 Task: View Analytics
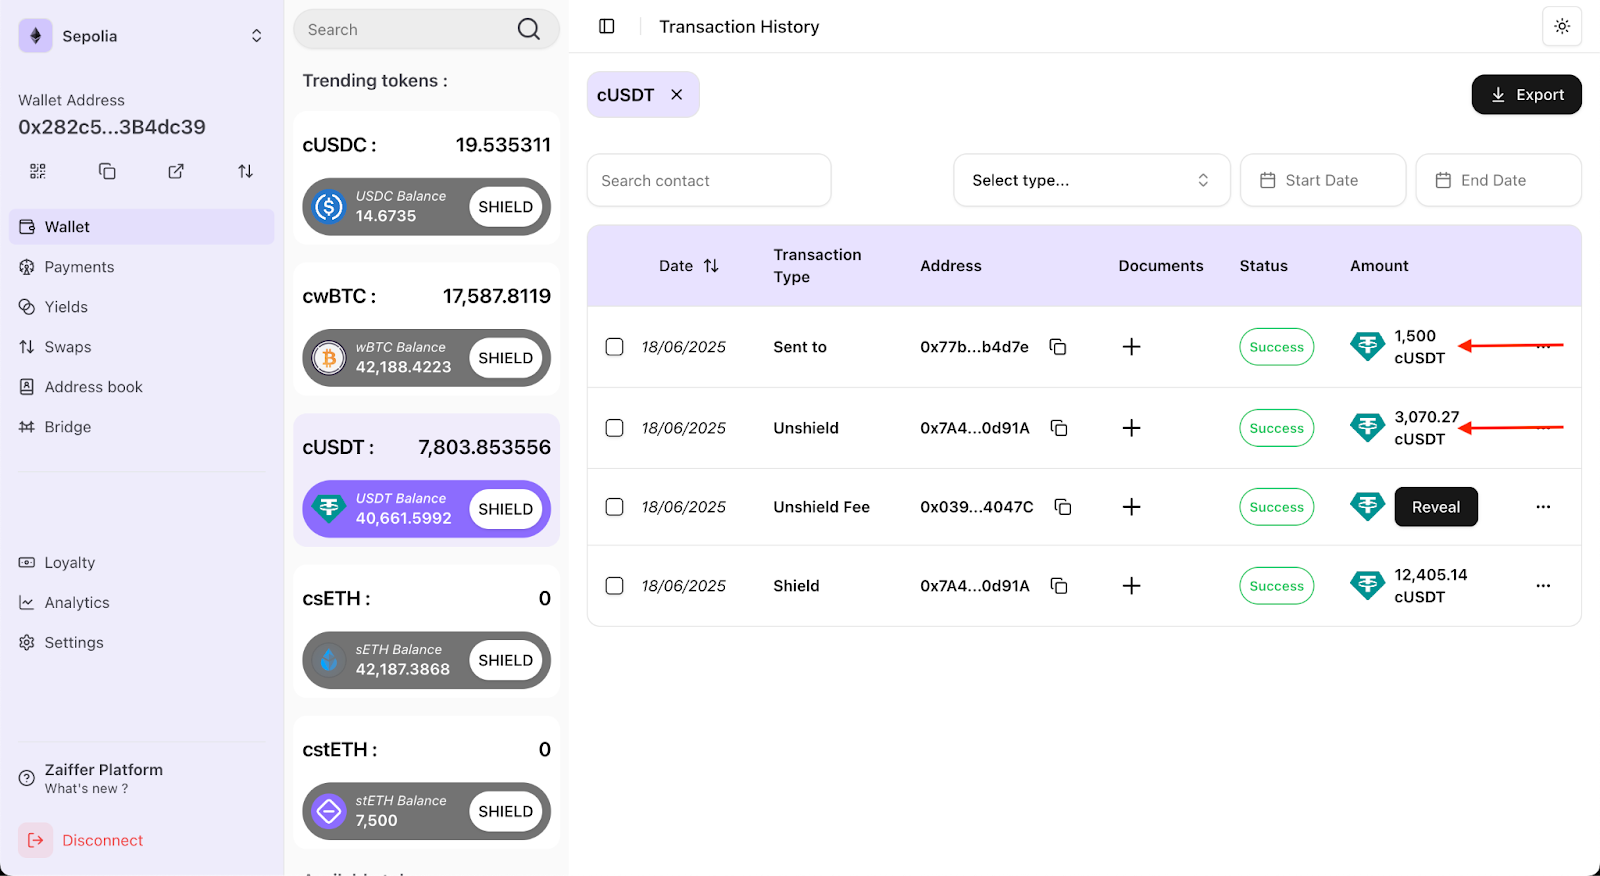(142, 603)
